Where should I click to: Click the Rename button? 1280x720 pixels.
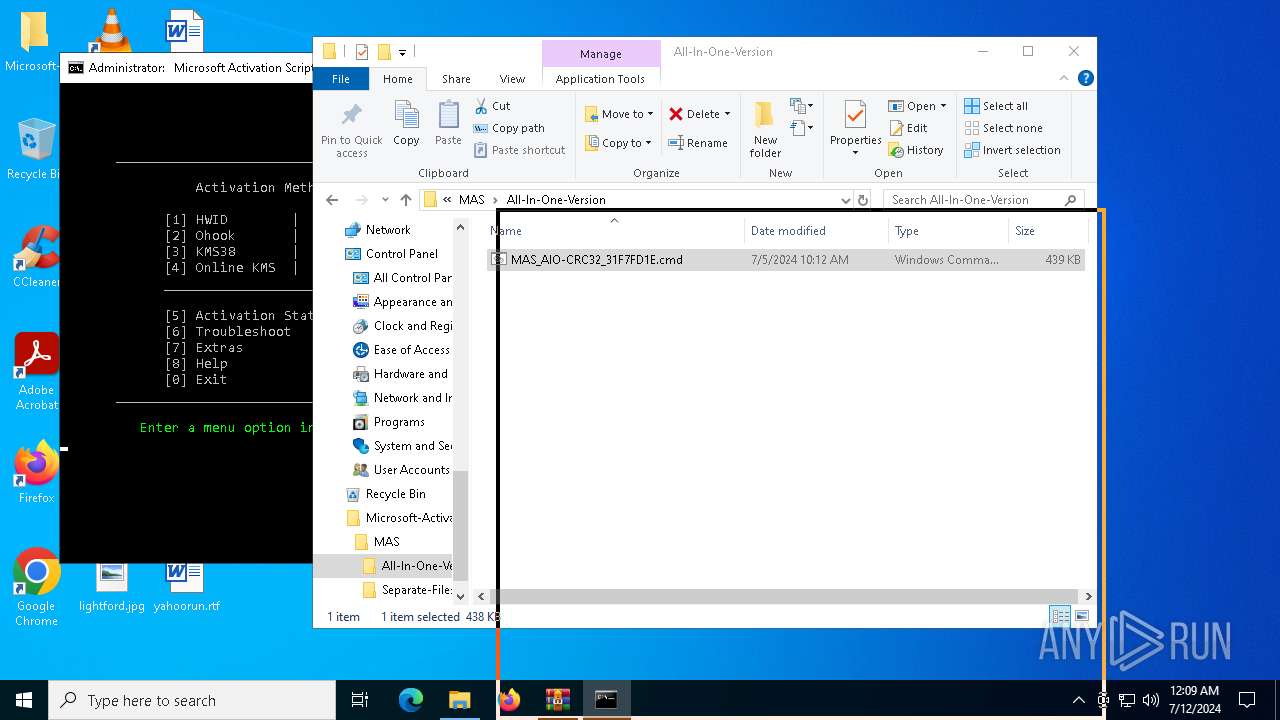click(x=698, y=143)
